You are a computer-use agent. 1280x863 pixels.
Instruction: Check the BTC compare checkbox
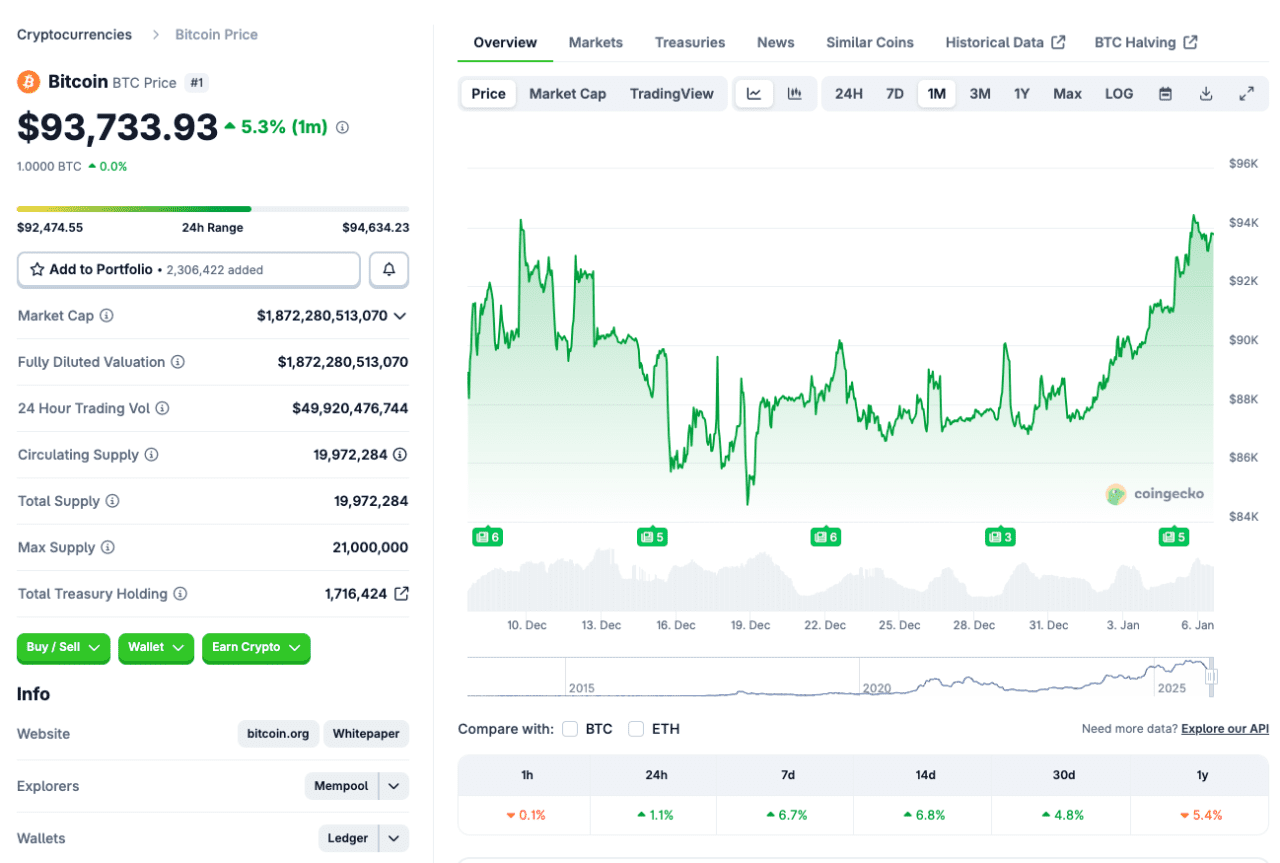[x=570, y=729]
